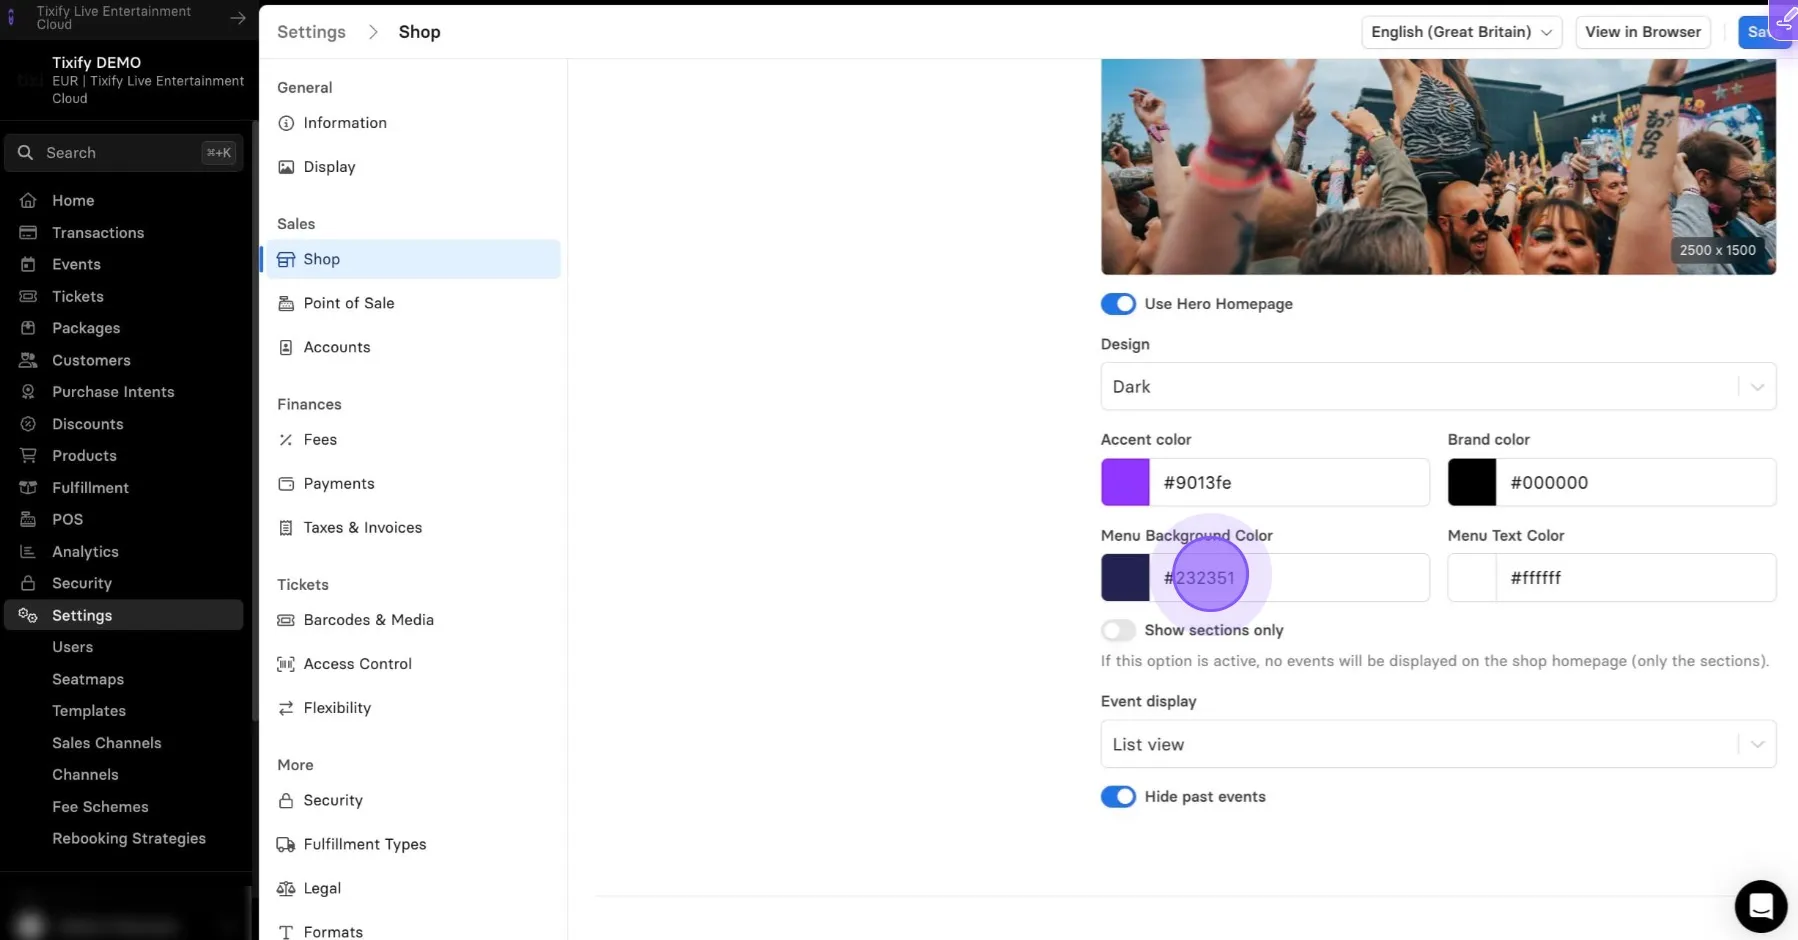The height and width of the screenshot is (940, 1798).
Task: Expand the organization switcher arrow at top
Action: tap(238, 18)
